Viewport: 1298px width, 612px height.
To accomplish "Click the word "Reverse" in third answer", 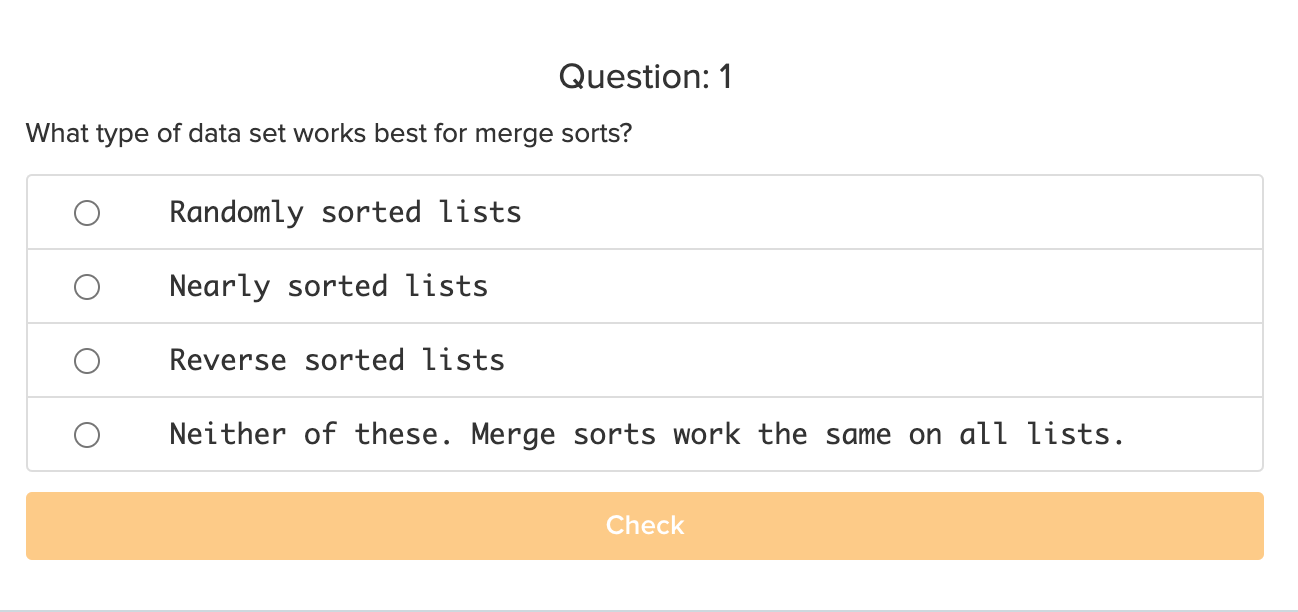I will click(228, 360).
